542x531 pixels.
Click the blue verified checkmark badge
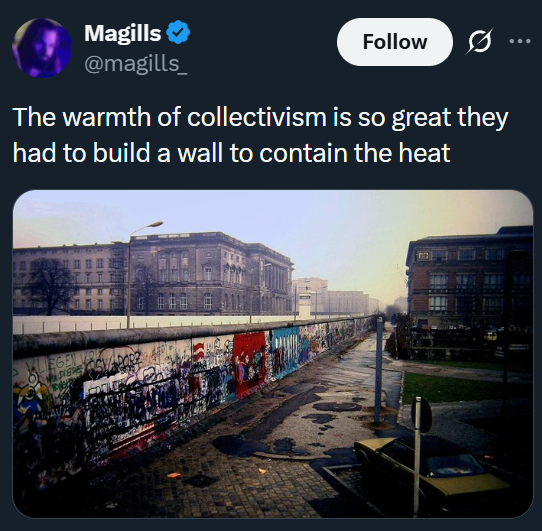coord(178,32)
